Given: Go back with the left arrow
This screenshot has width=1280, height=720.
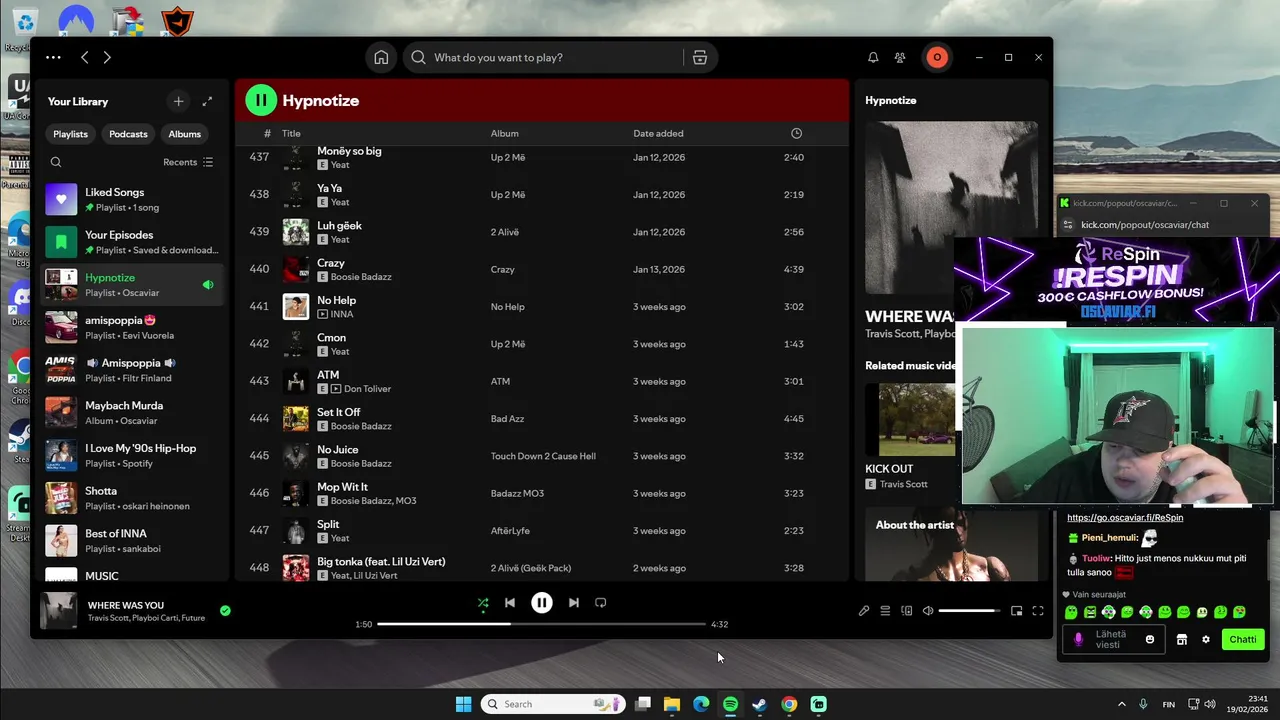Looking at the screenshot, I should pyautogui.click(x=85, y=58).
